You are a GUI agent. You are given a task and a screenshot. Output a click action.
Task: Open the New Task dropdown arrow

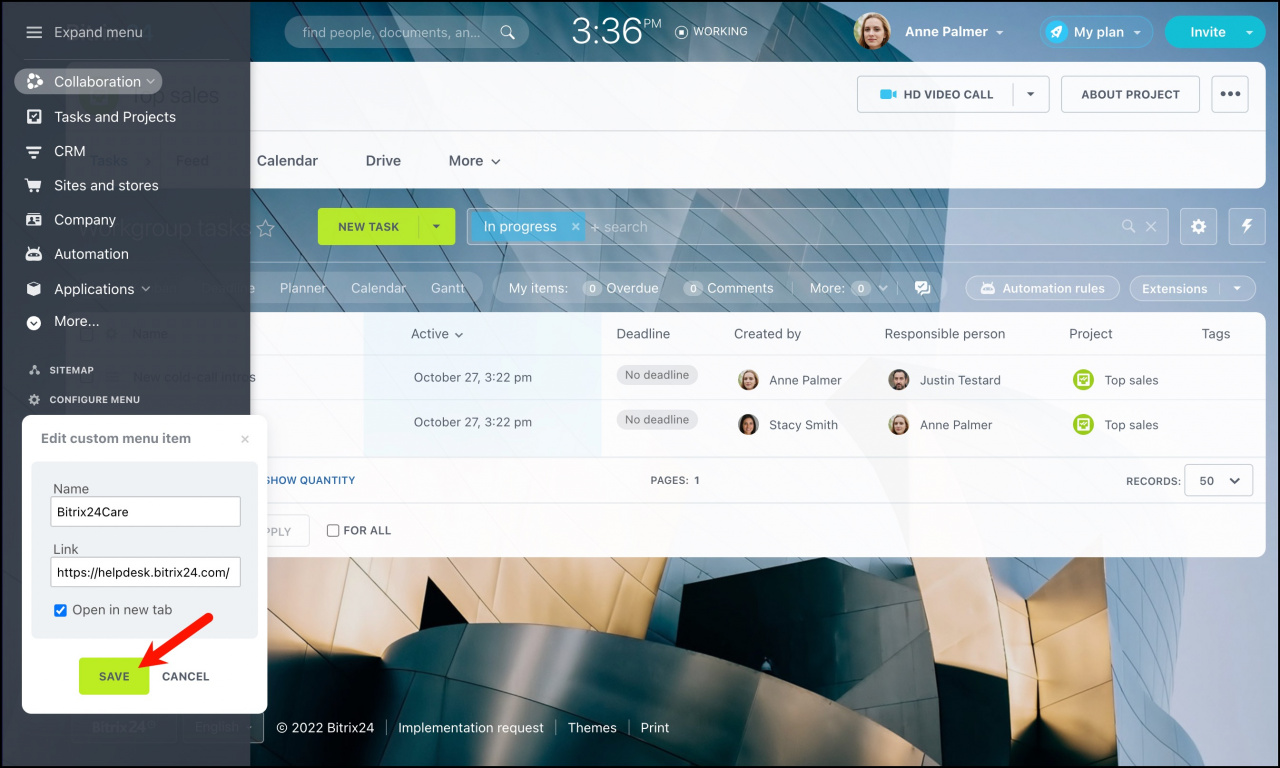(436, 227)
